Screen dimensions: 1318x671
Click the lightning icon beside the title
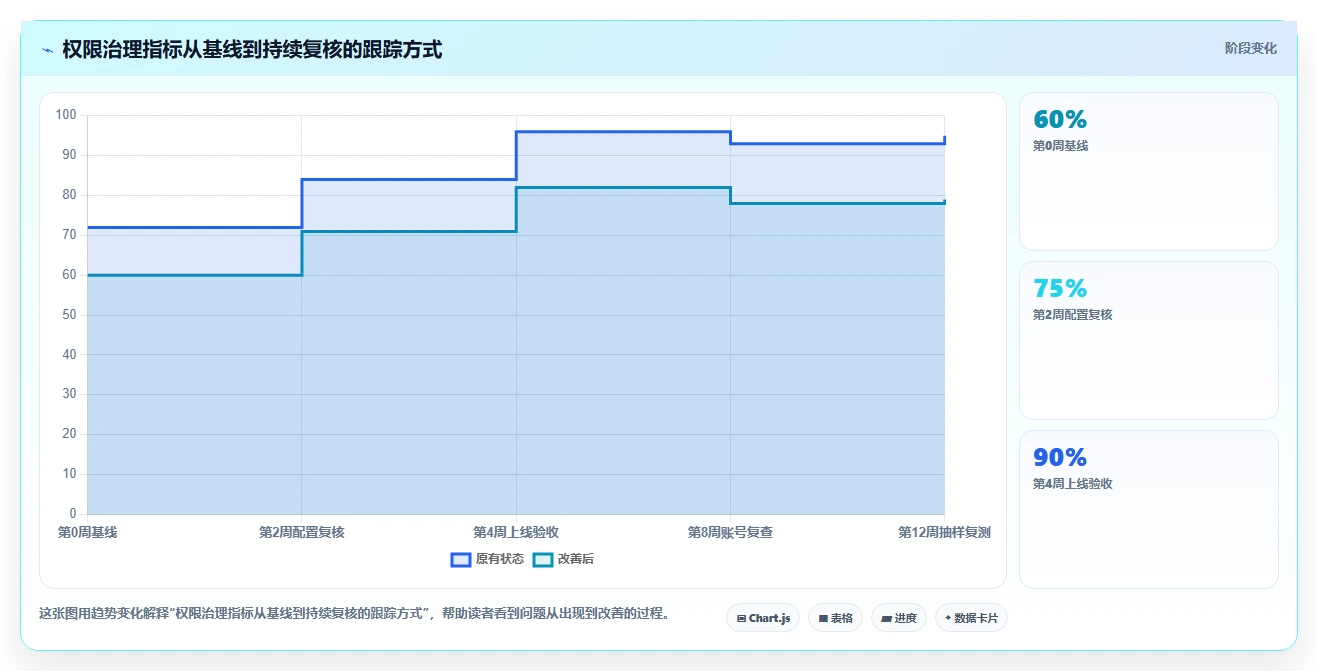coord(47,50)
